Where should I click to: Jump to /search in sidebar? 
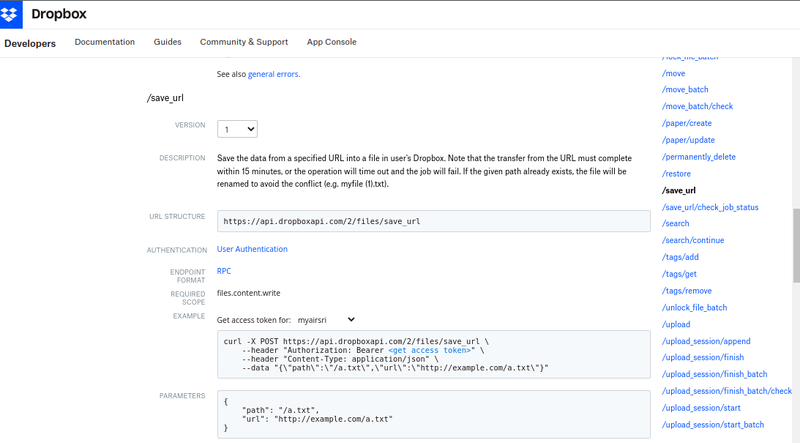point(676,224)
